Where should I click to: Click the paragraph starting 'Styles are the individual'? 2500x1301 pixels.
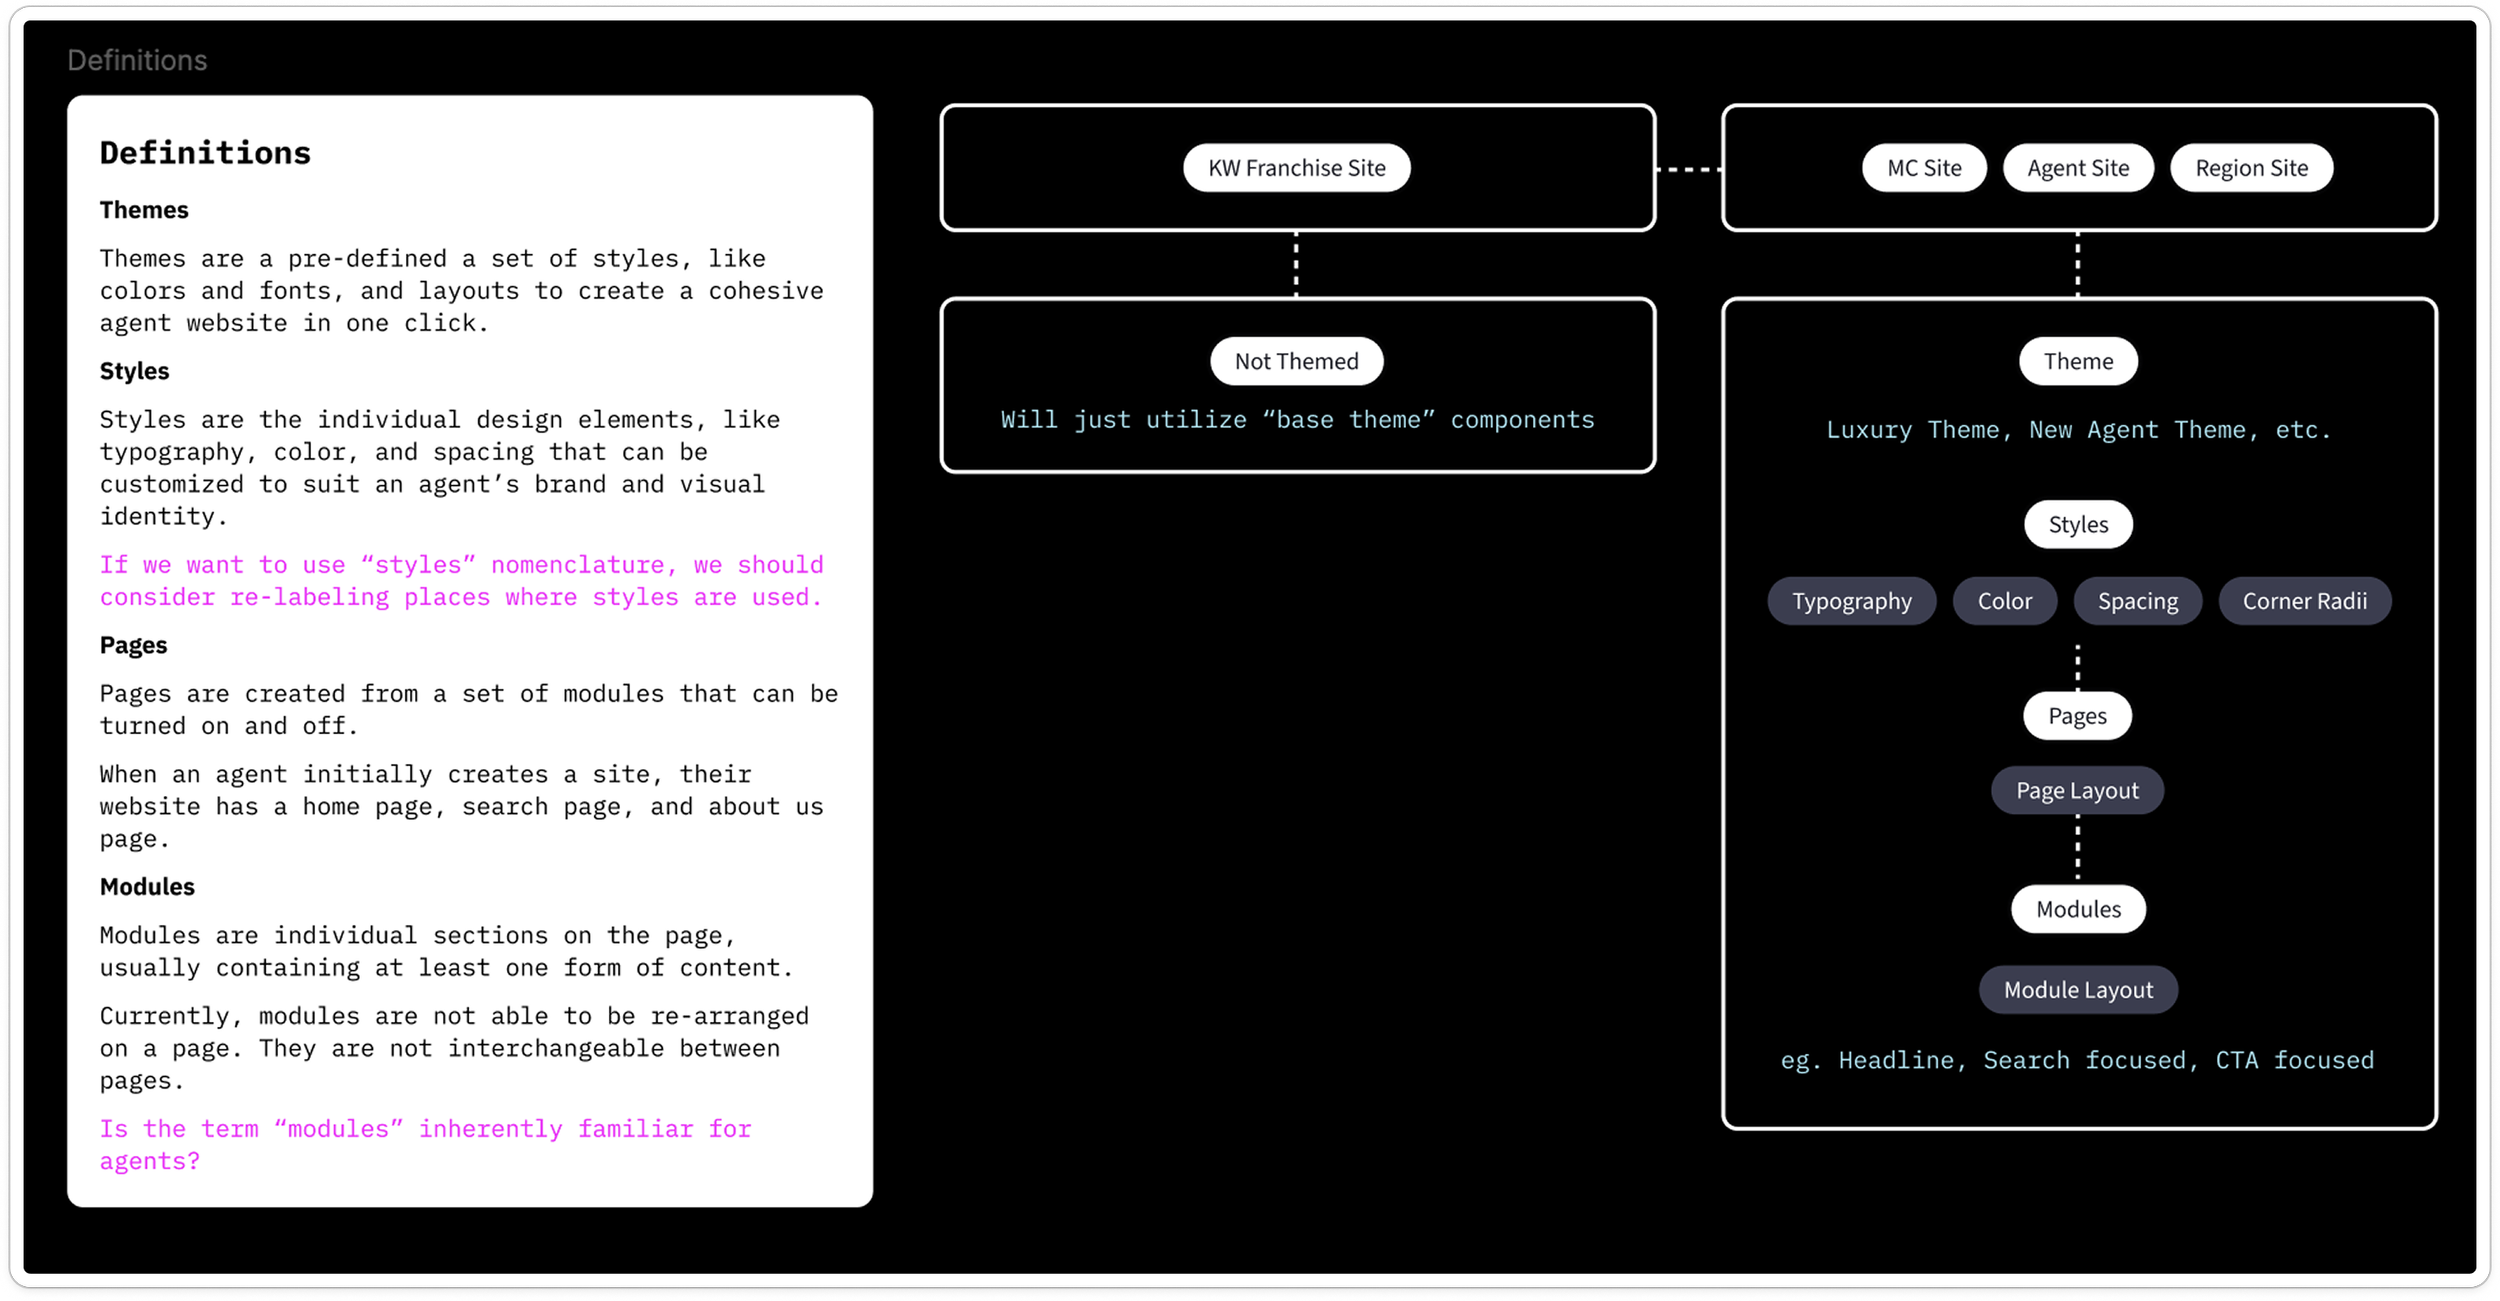click(x=439, y=468)
